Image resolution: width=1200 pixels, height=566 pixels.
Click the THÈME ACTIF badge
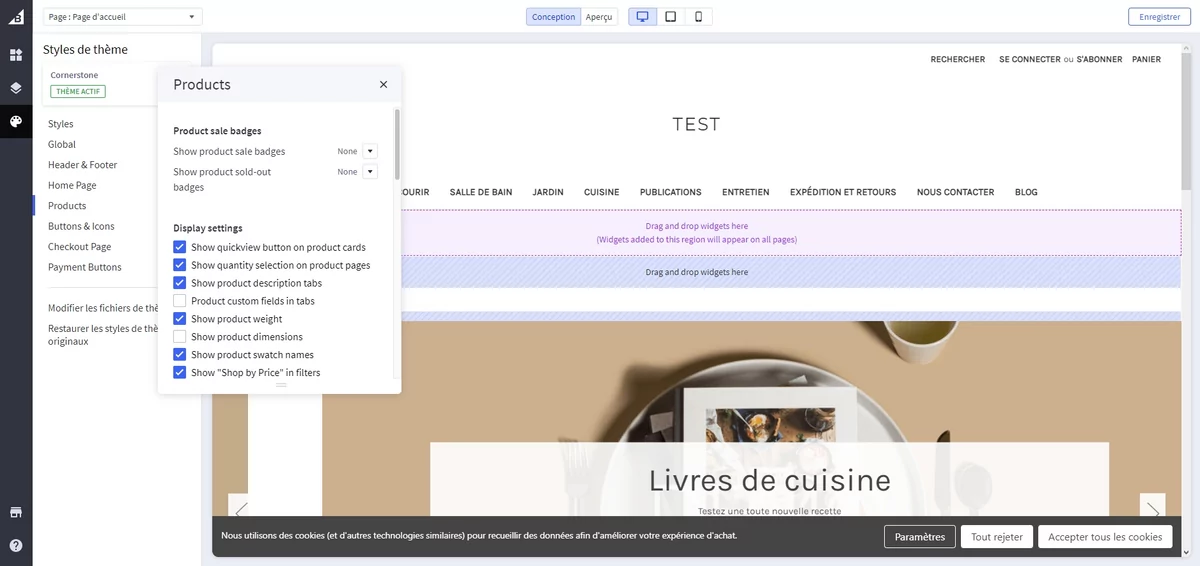[78, 91]
